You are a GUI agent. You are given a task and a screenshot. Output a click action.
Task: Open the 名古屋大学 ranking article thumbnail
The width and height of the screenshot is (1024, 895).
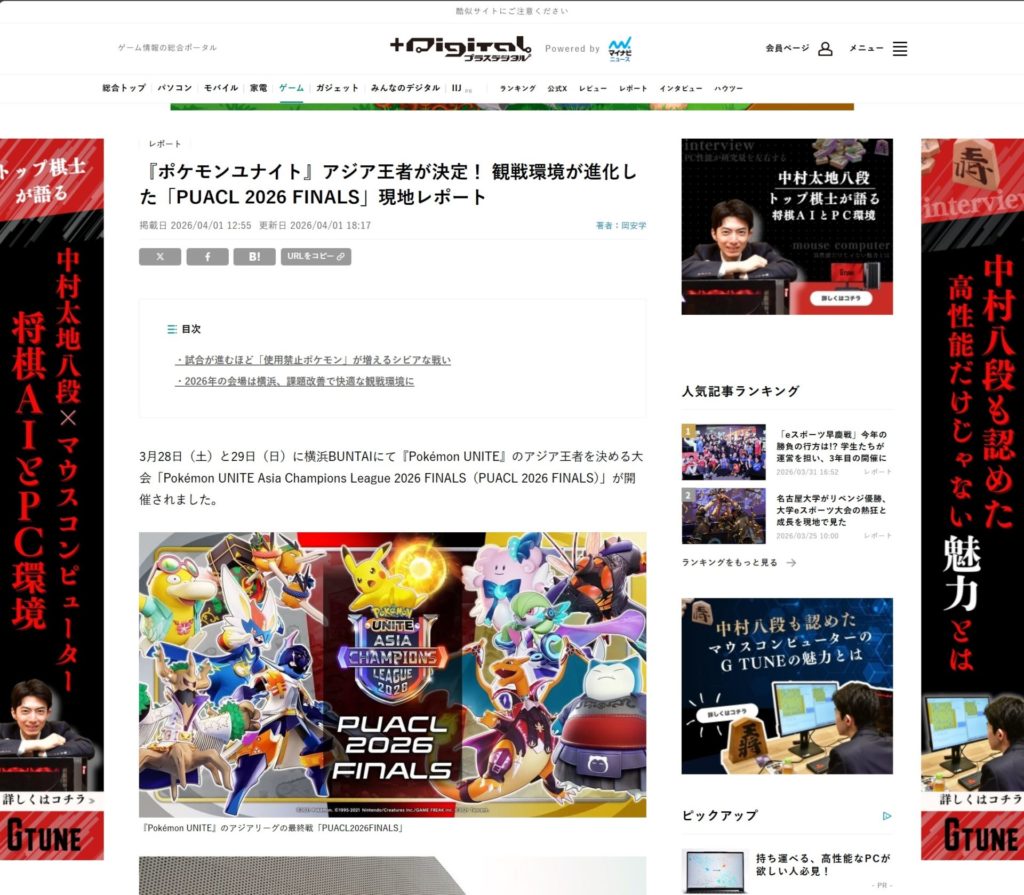(x=723, y=515)
